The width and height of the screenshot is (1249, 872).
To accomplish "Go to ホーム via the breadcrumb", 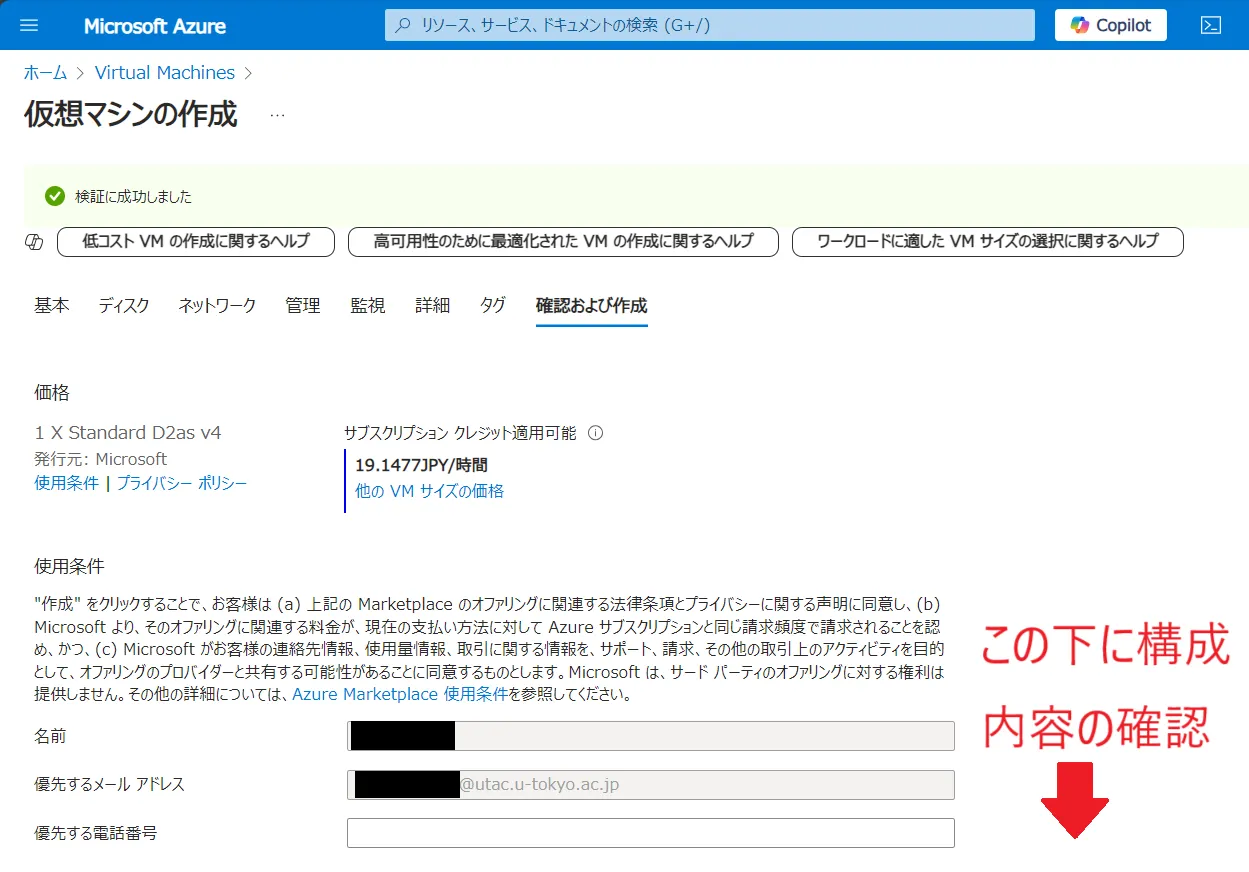I will coord(45,73).
